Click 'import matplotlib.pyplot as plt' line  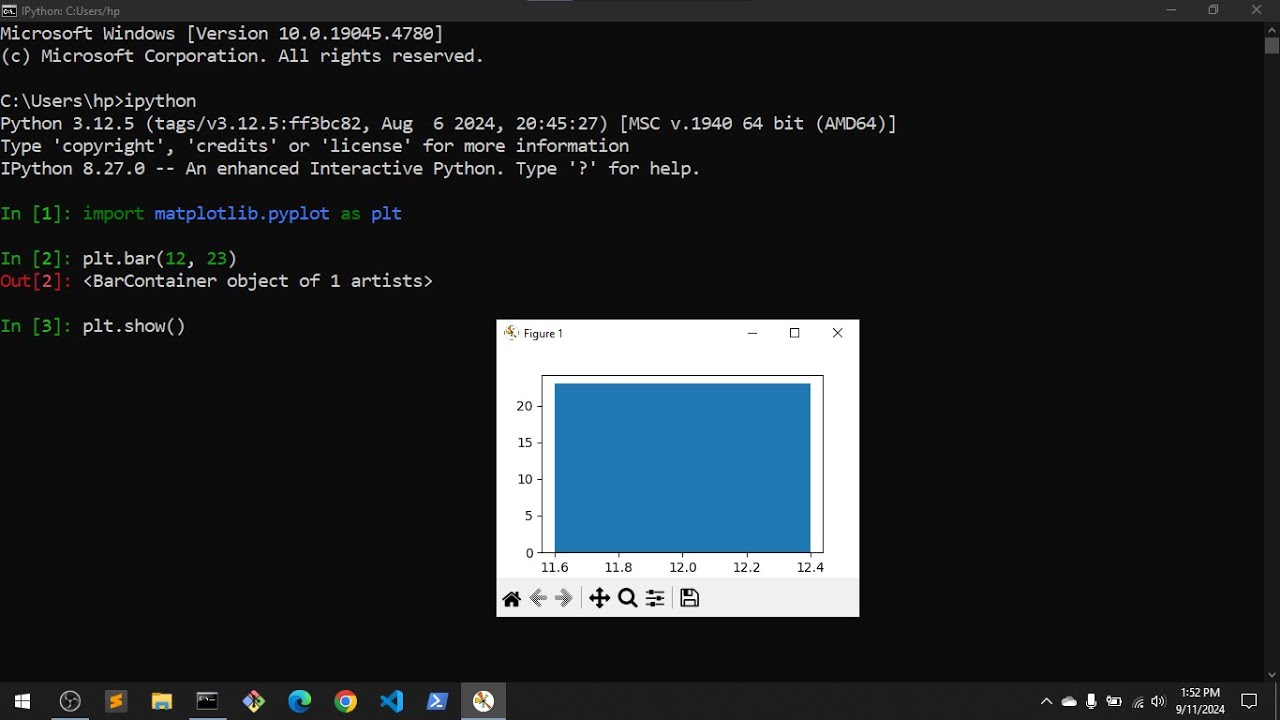242,214
